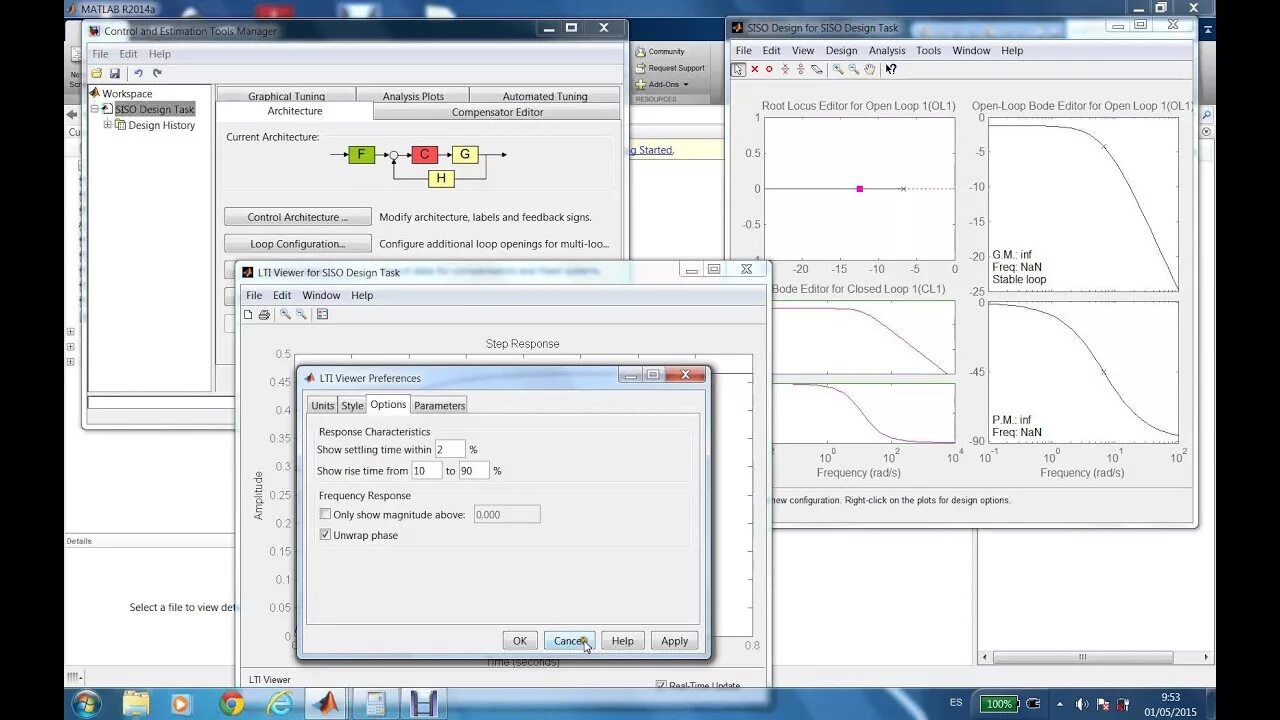Open Analysis menu in SISO Design window
This screenshot has width=1280, height=720.
pyautogui.click(x=887, y=50)
